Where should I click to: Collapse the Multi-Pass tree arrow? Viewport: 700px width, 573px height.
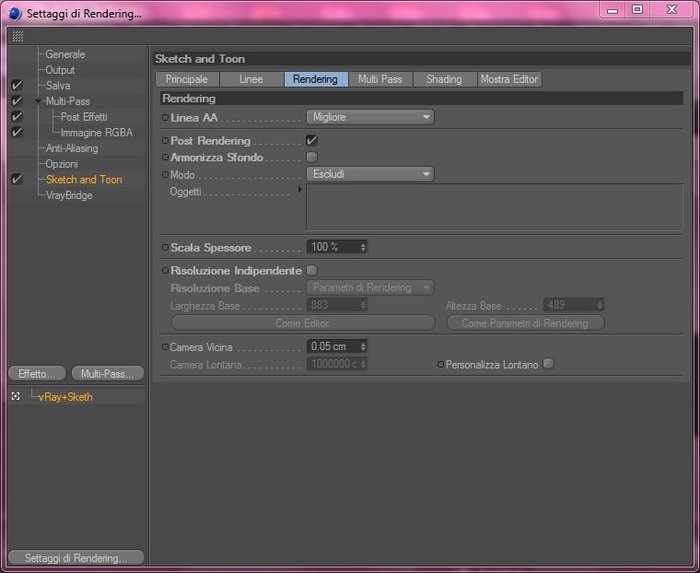pos(38,101)
